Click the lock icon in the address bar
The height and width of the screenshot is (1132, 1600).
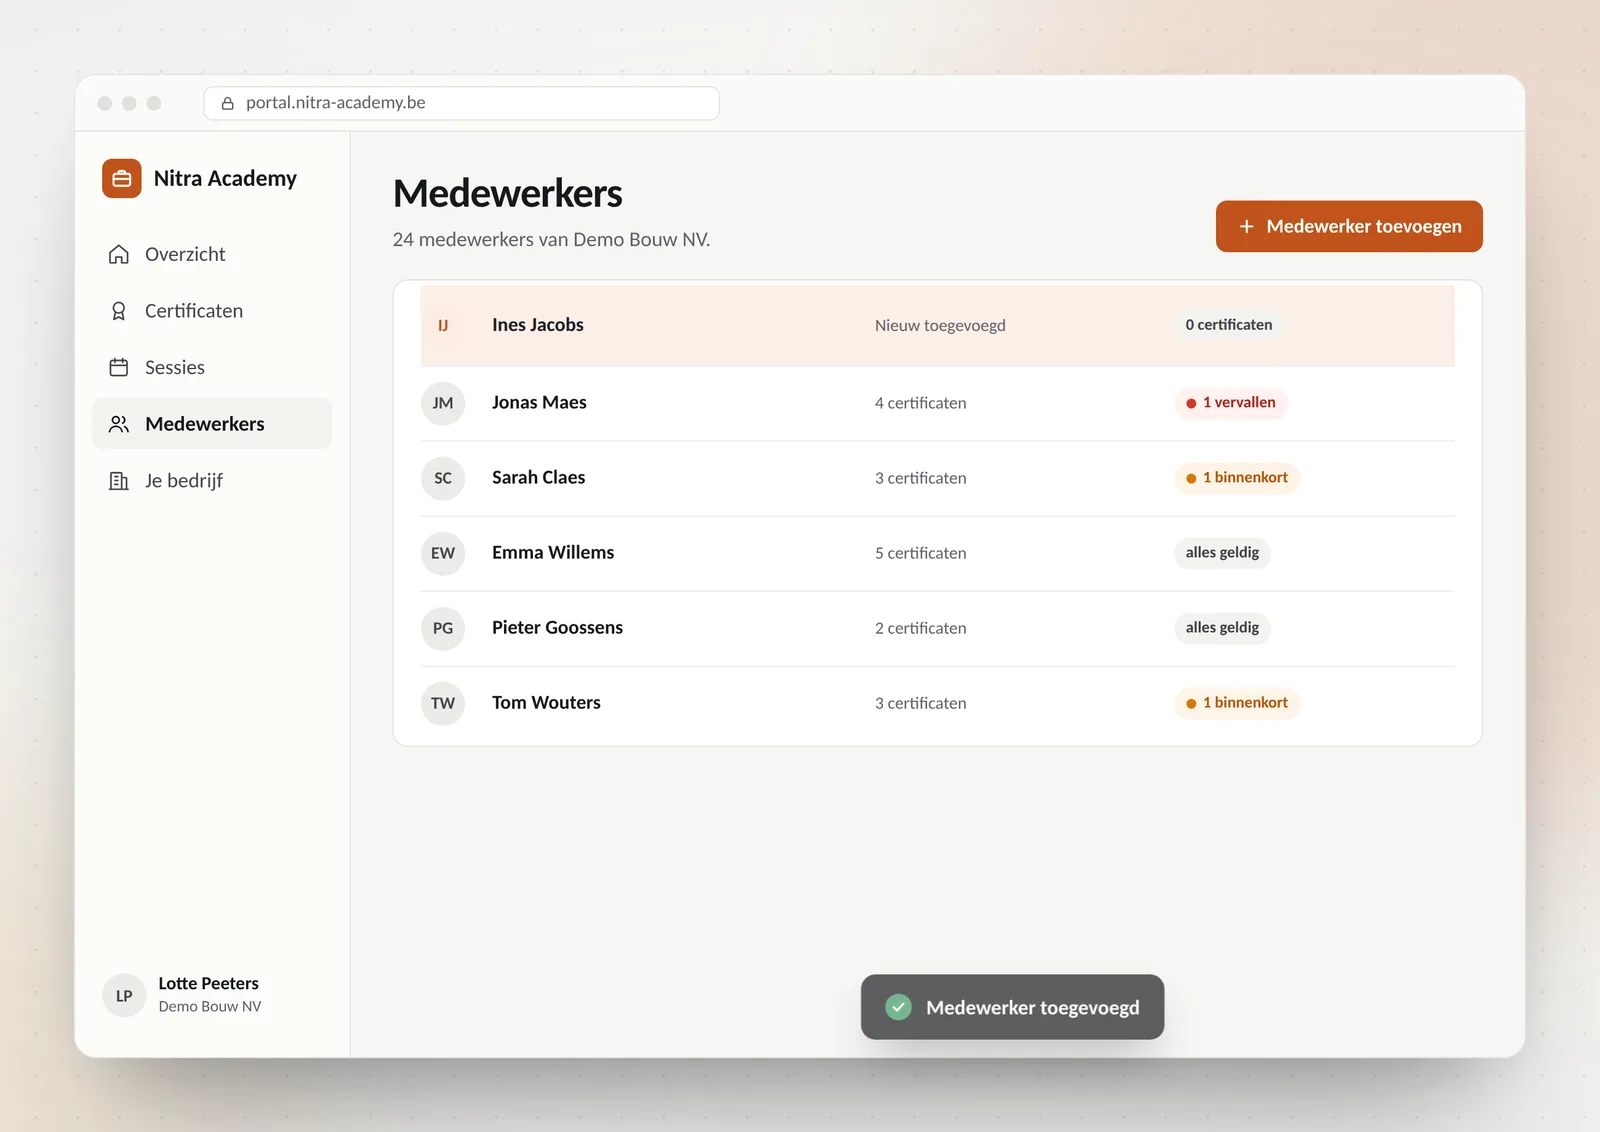point(228,103)
